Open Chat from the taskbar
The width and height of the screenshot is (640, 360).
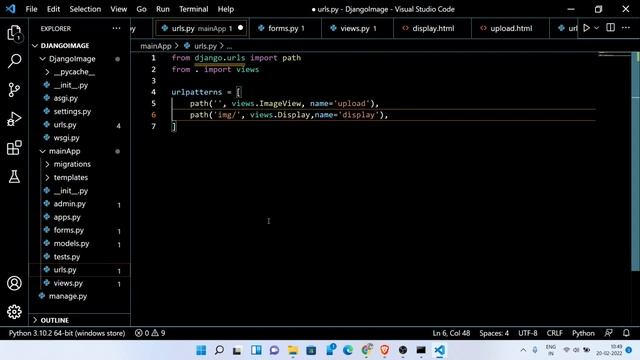274,350
